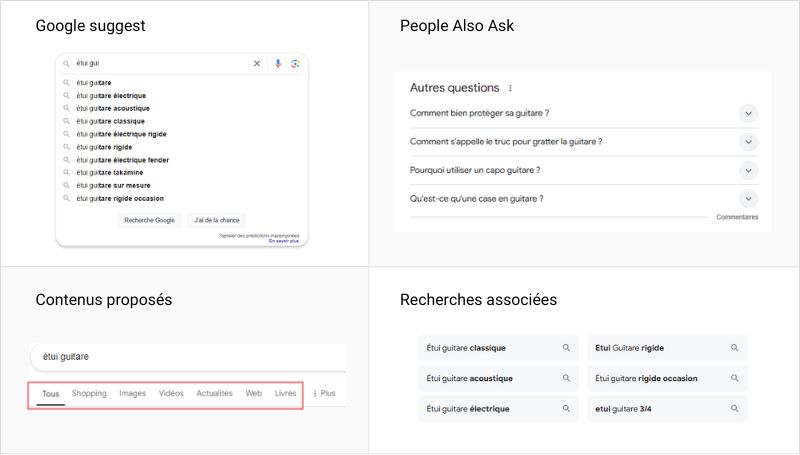Screen dimensions: 800x455
Task: Choose the suggestion 'étui guitare takamine'
Action: click(110, 172)
